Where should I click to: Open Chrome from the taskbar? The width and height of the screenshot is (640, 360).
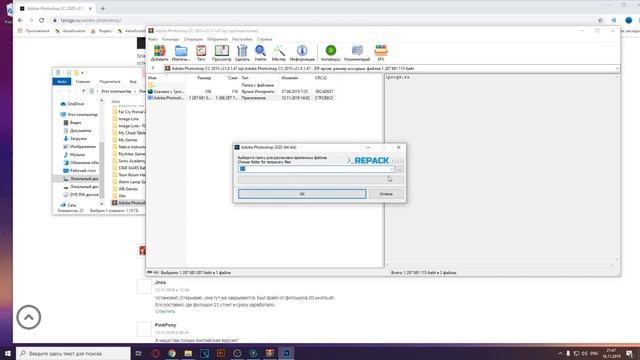(172, 353)
